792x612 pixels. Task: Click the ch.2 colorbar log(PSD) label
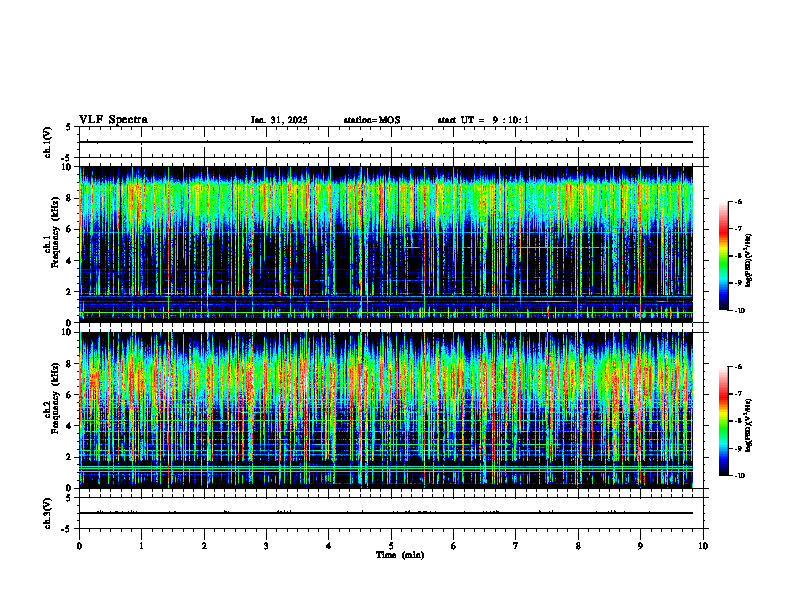pyautogui.click(x=749, y=425)
